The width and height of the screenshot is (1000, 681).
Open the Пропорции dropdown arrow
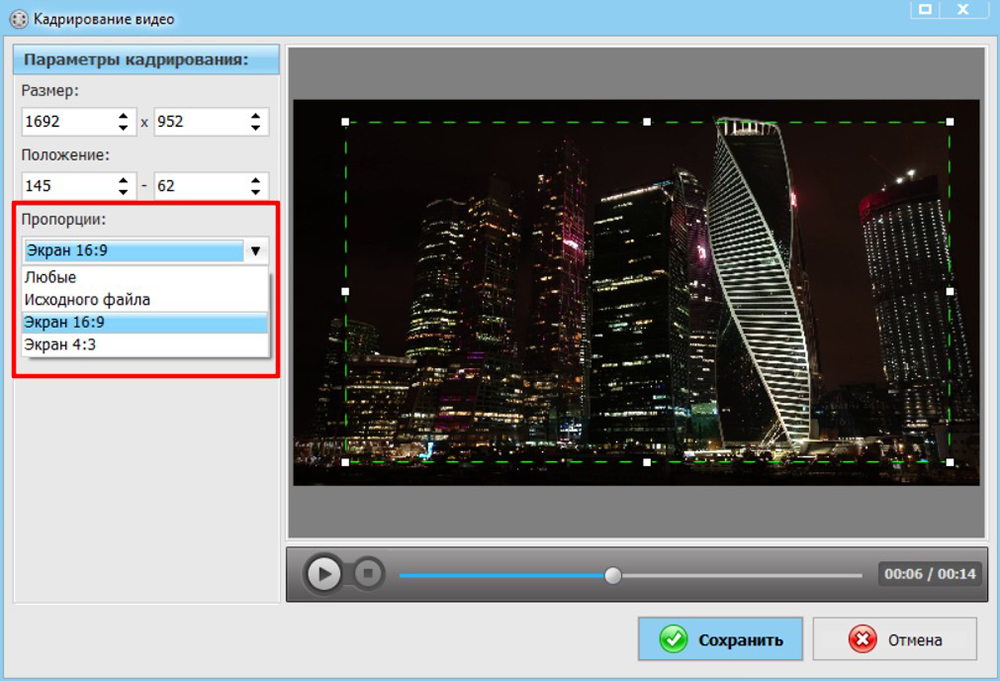tap(256, 251)
